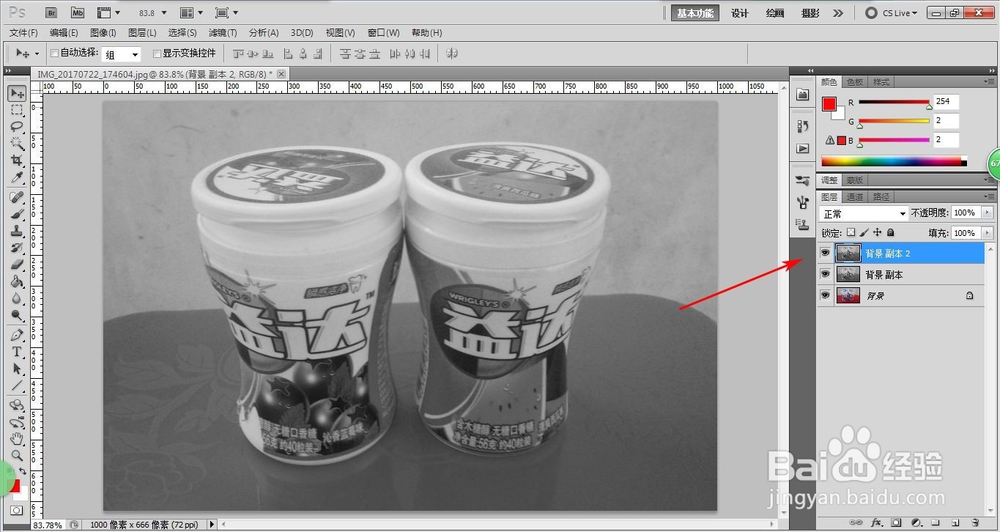Launch Mini Bridge with Mb icon

tap(77, 13)
